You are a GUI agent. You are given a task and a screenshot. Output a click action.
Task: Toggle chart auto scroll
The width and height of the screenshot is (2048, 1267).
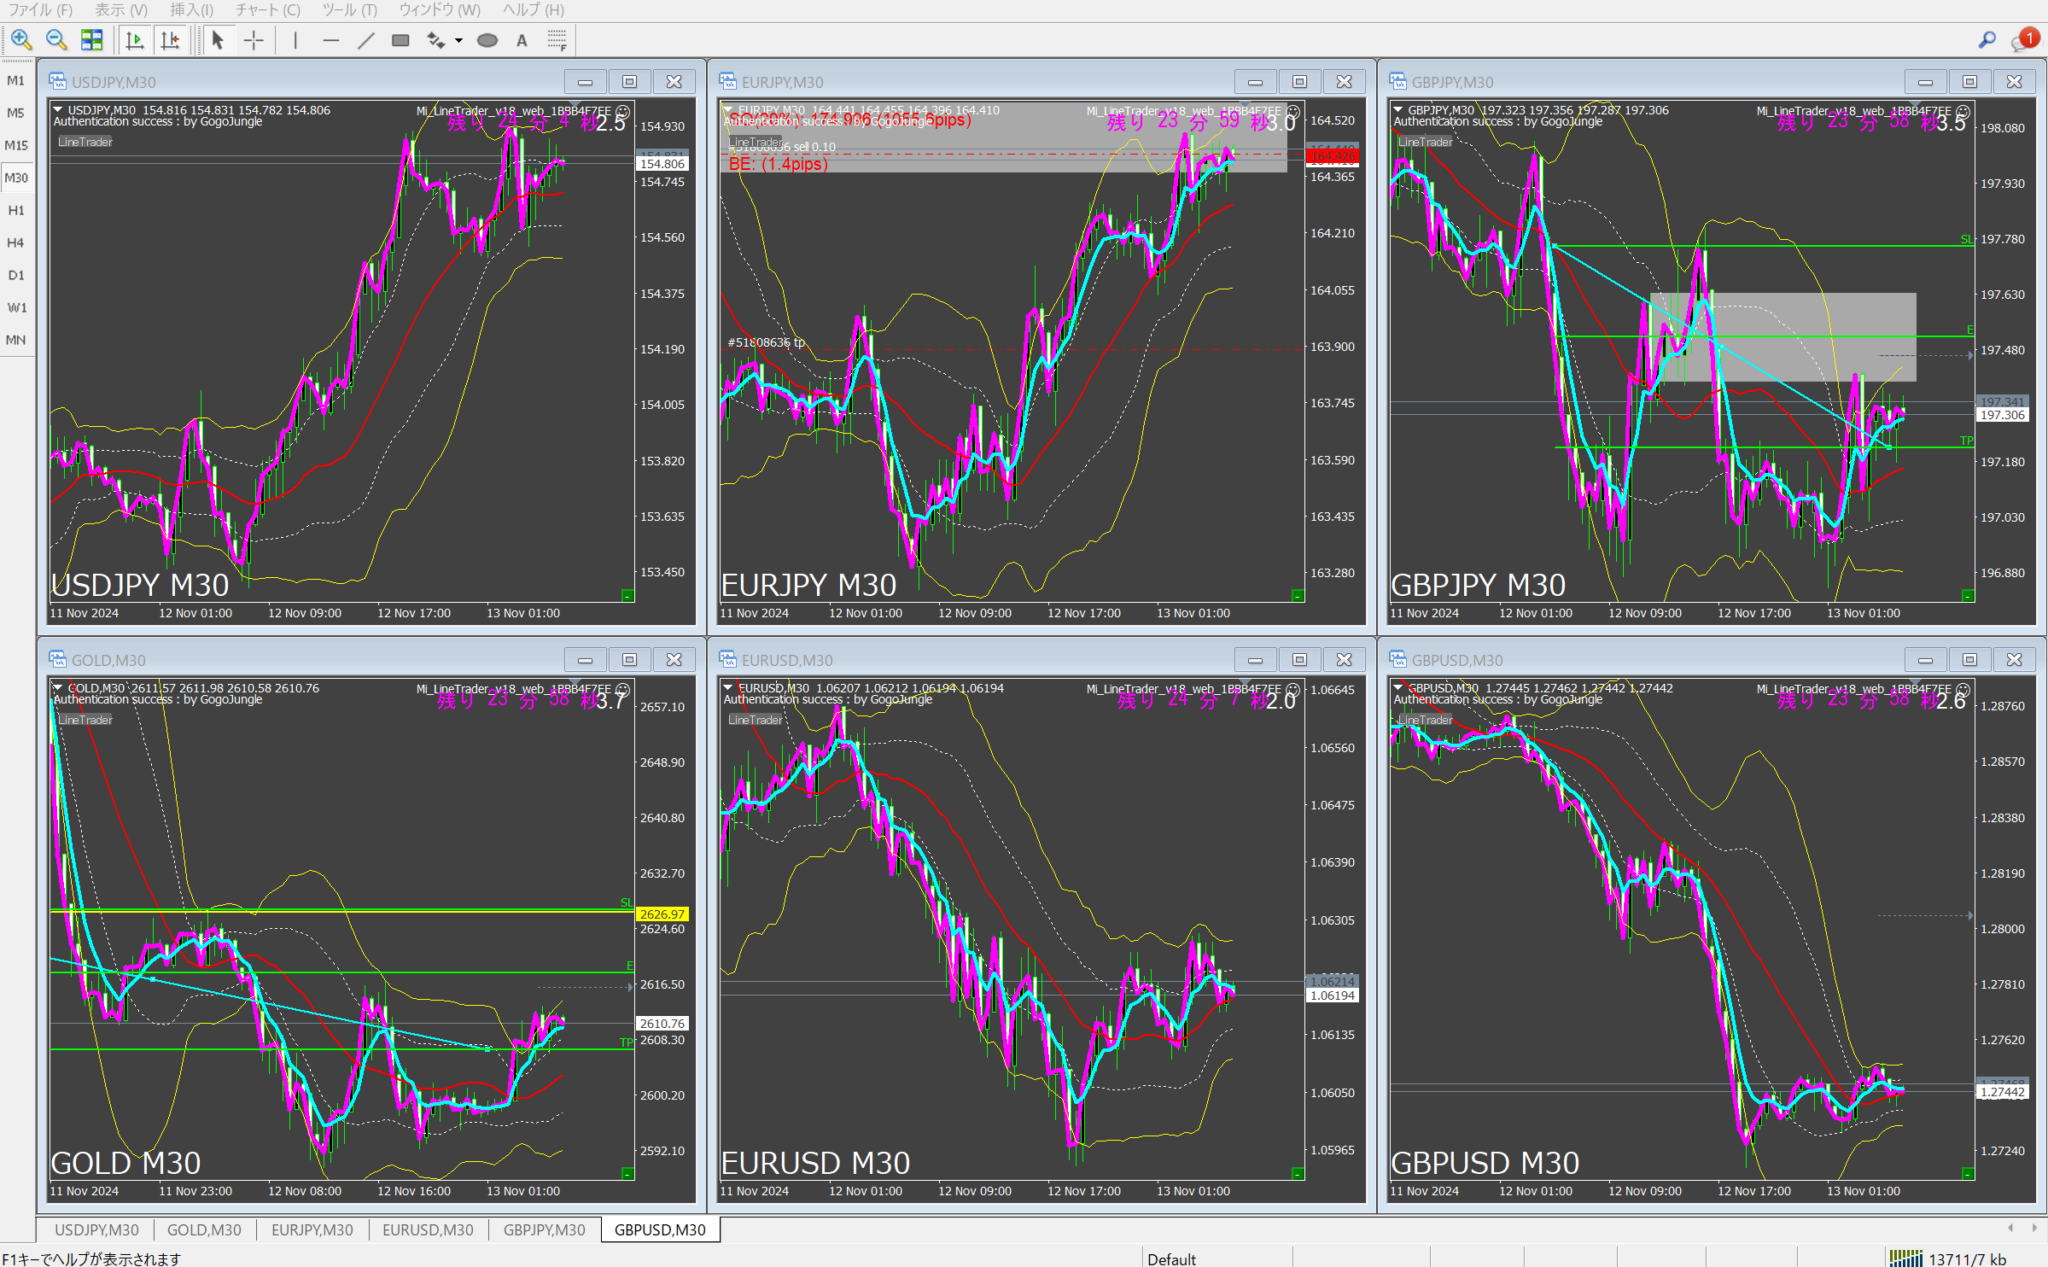(x=135, y=40)
